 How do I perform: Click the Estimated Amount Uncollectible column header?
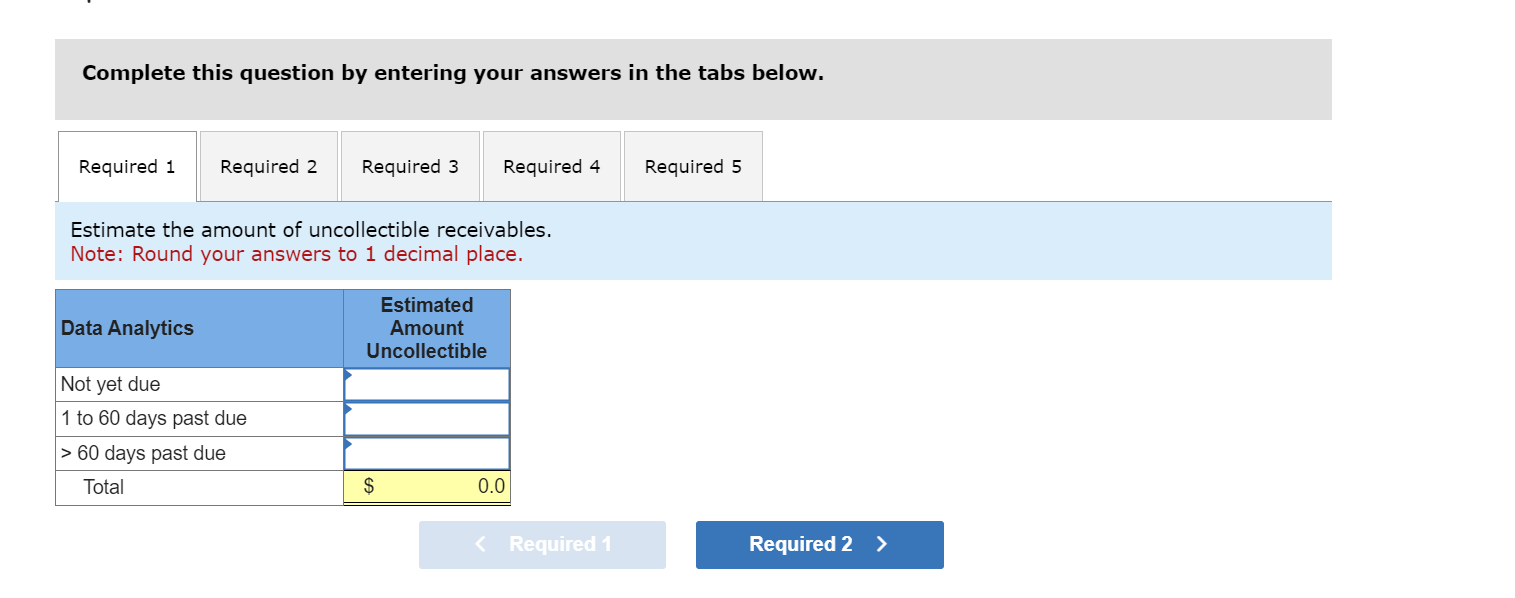pos(427,327)
